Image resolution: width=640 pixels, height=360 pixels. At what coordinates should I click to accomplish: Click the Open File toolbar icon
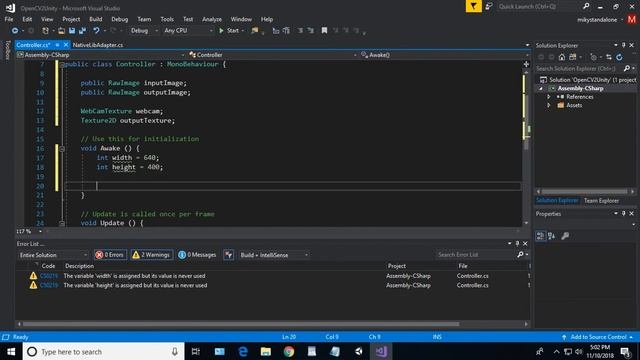61,31
